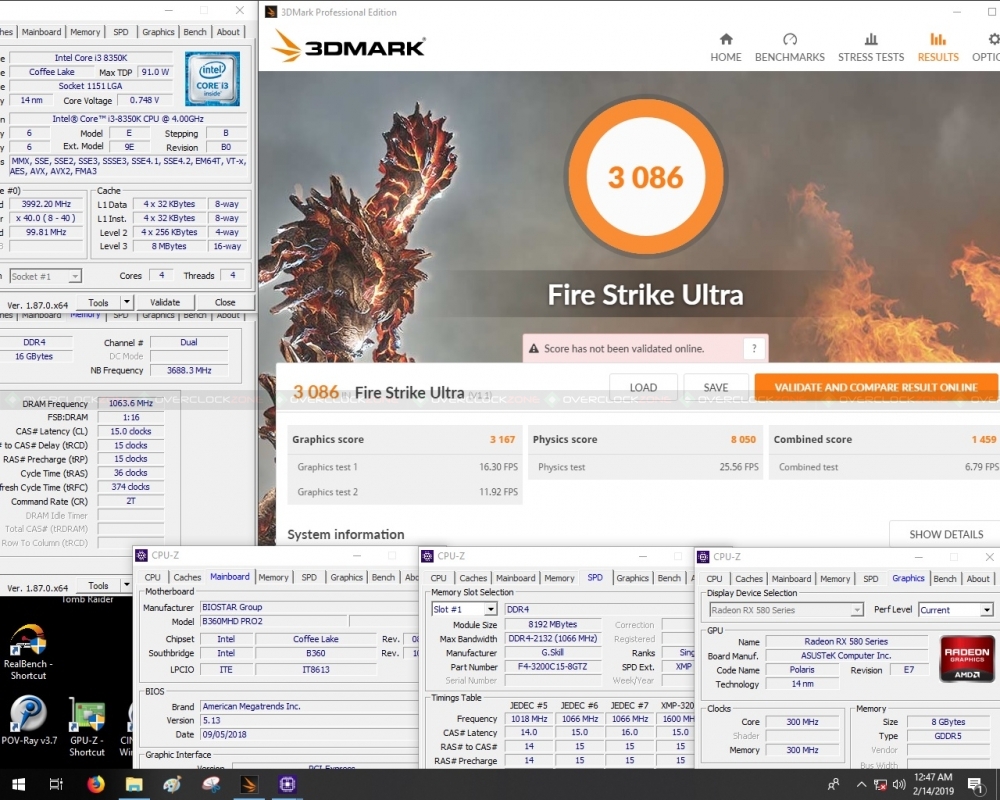1000x800 pixels.
Task: Click LOAD in 3DMark results
Action: pos(643,387)
